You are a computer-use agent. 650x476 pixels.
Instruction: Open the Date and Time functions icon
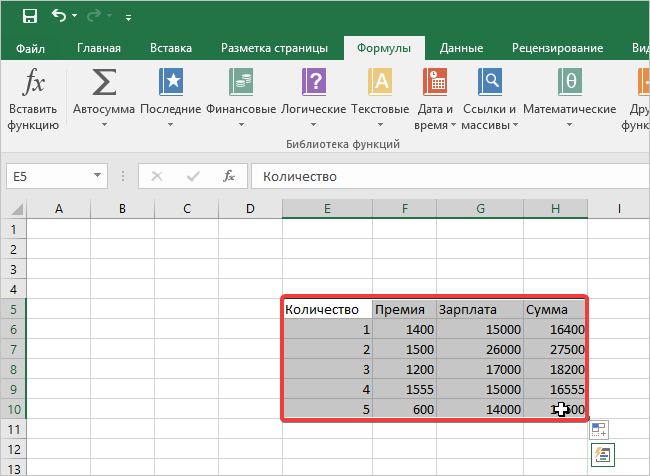[x=436, y=82]
